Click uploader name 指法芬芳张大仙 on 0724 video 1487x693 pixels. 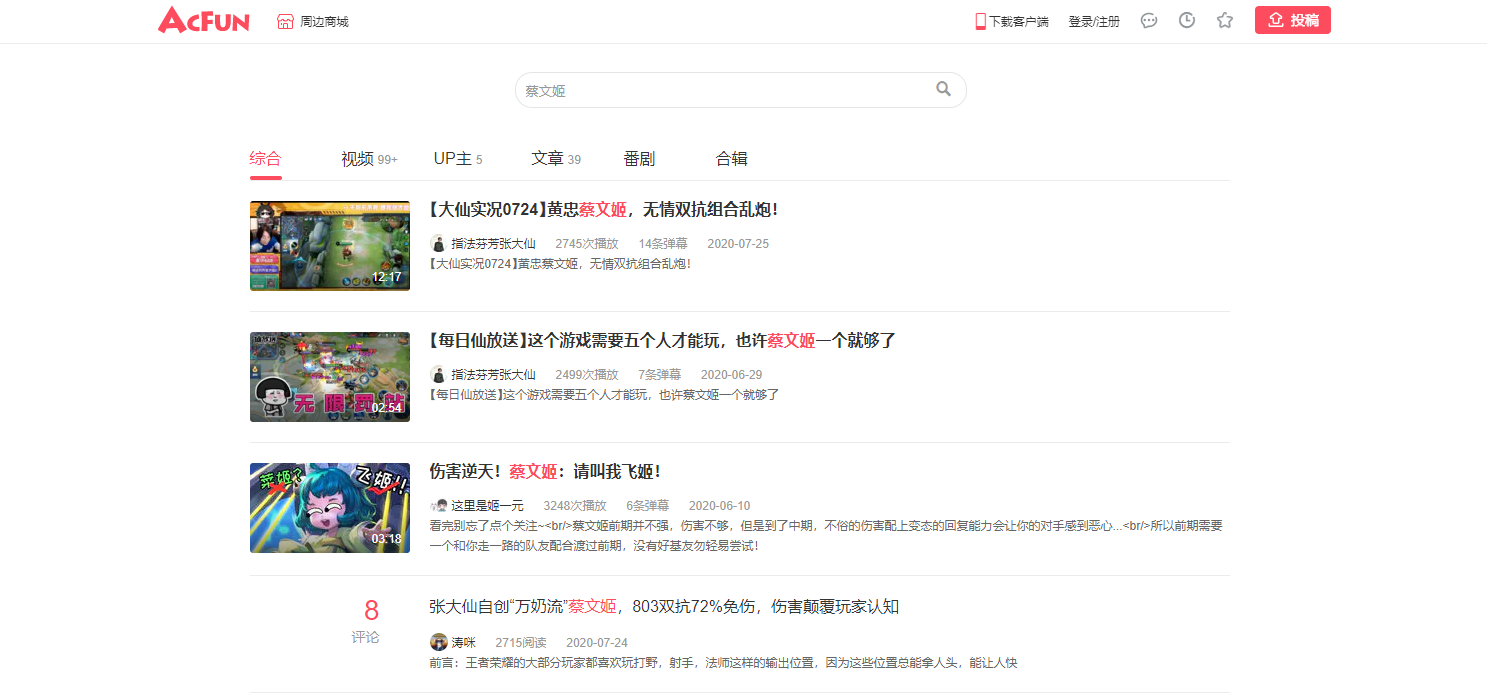[493, 244]
